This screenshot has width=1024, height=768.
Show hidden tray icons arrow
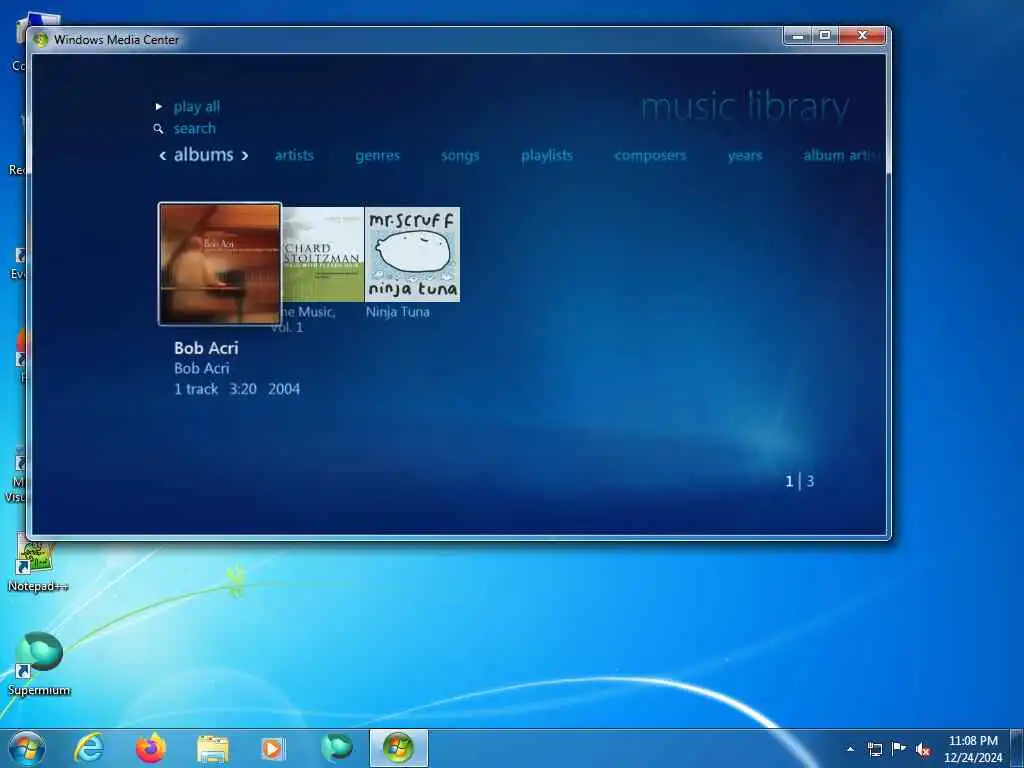850,749
